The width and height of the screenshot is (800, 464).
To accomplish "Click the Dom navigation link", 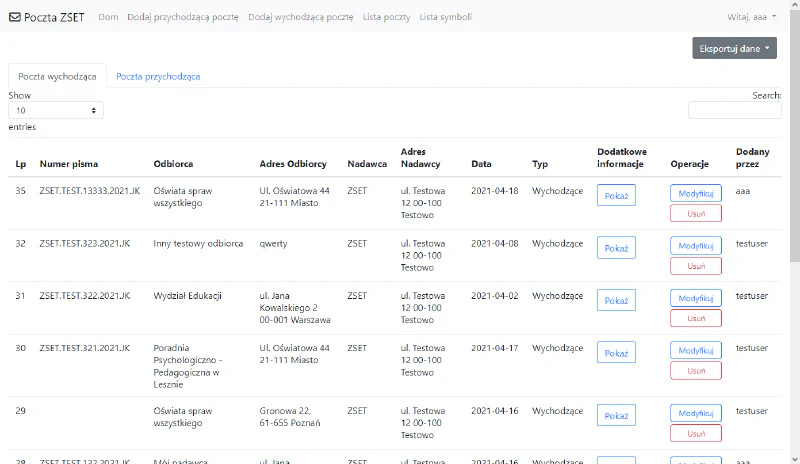I will (108, 17).
